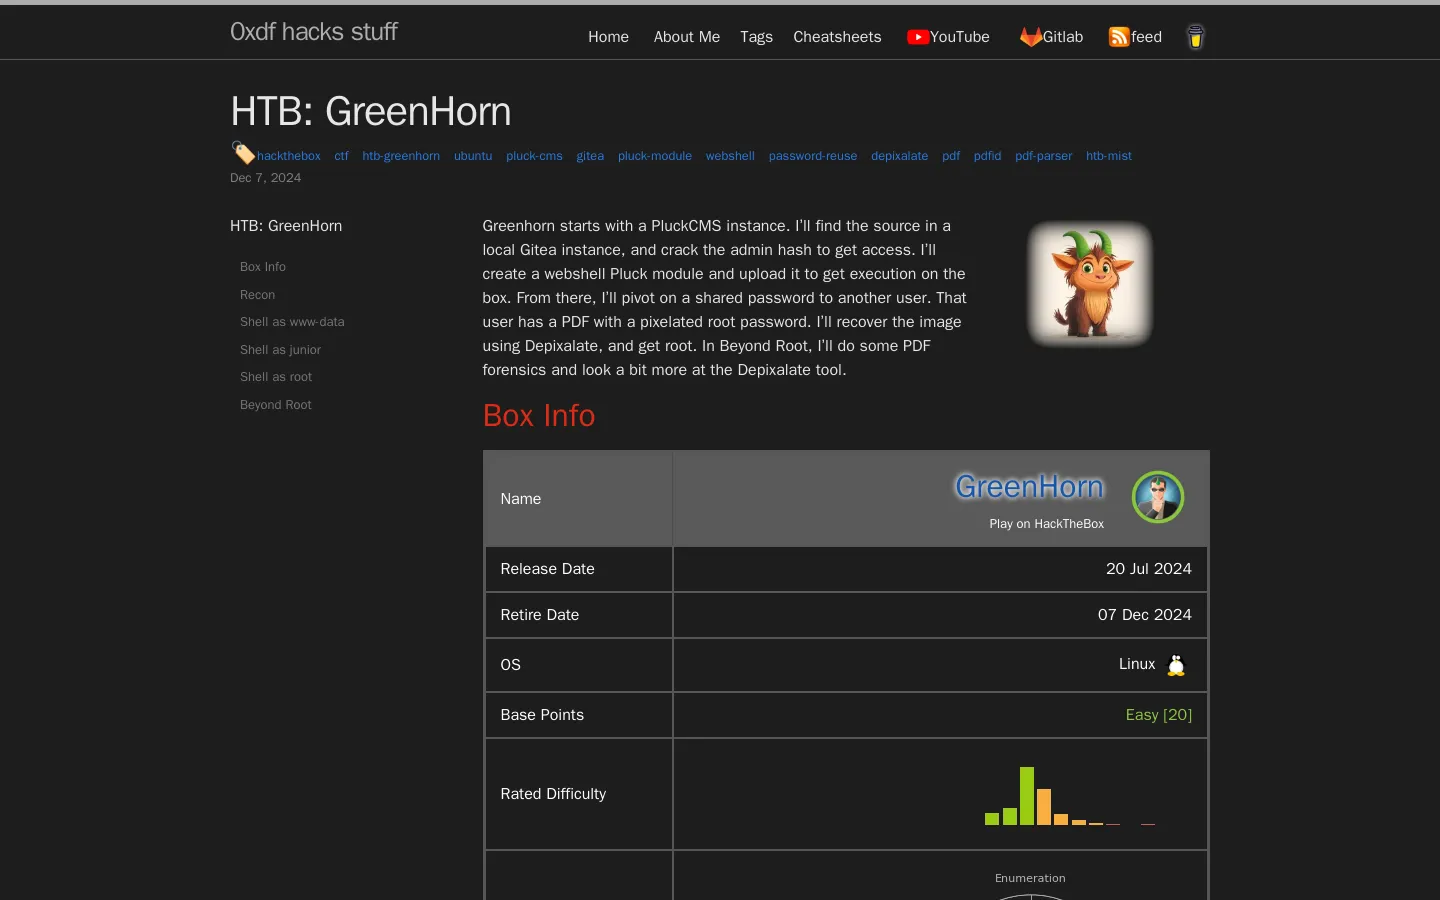The image size is (1440, 900).
Task: Jump to Shell as www-data section
Action: pos(292,322)
